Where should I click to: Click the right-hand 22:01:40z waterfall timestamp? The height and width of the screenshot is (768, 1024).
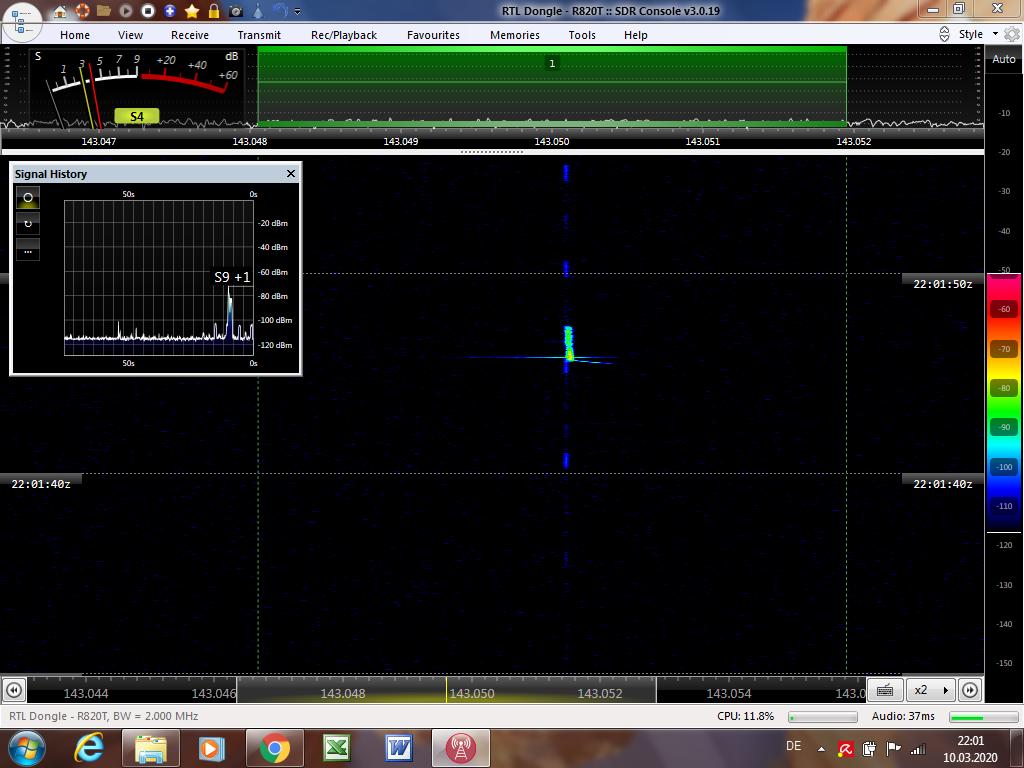click(942, 484)
